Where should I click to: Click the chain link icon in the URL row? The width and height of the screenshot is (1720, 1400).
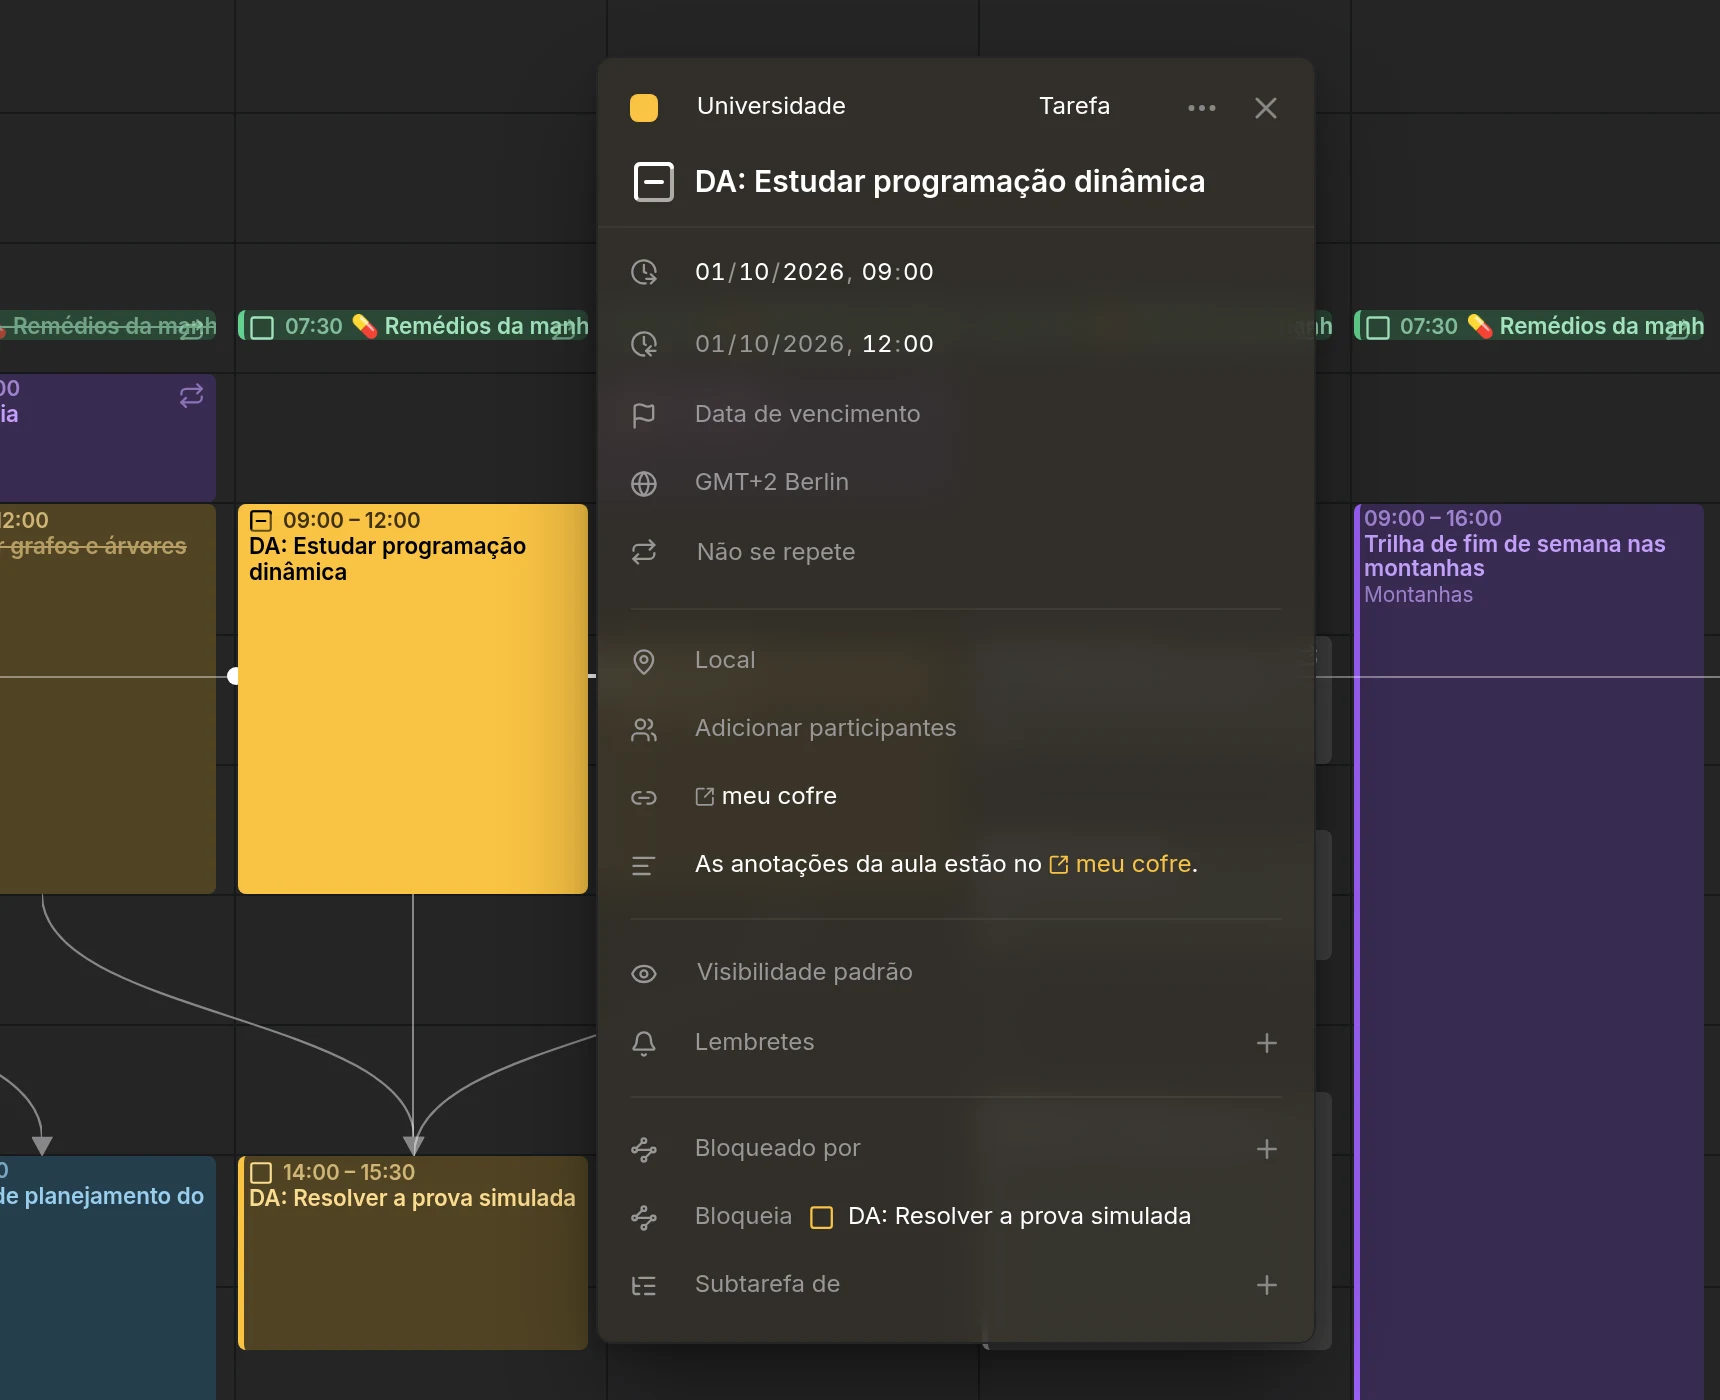(644, 797)
